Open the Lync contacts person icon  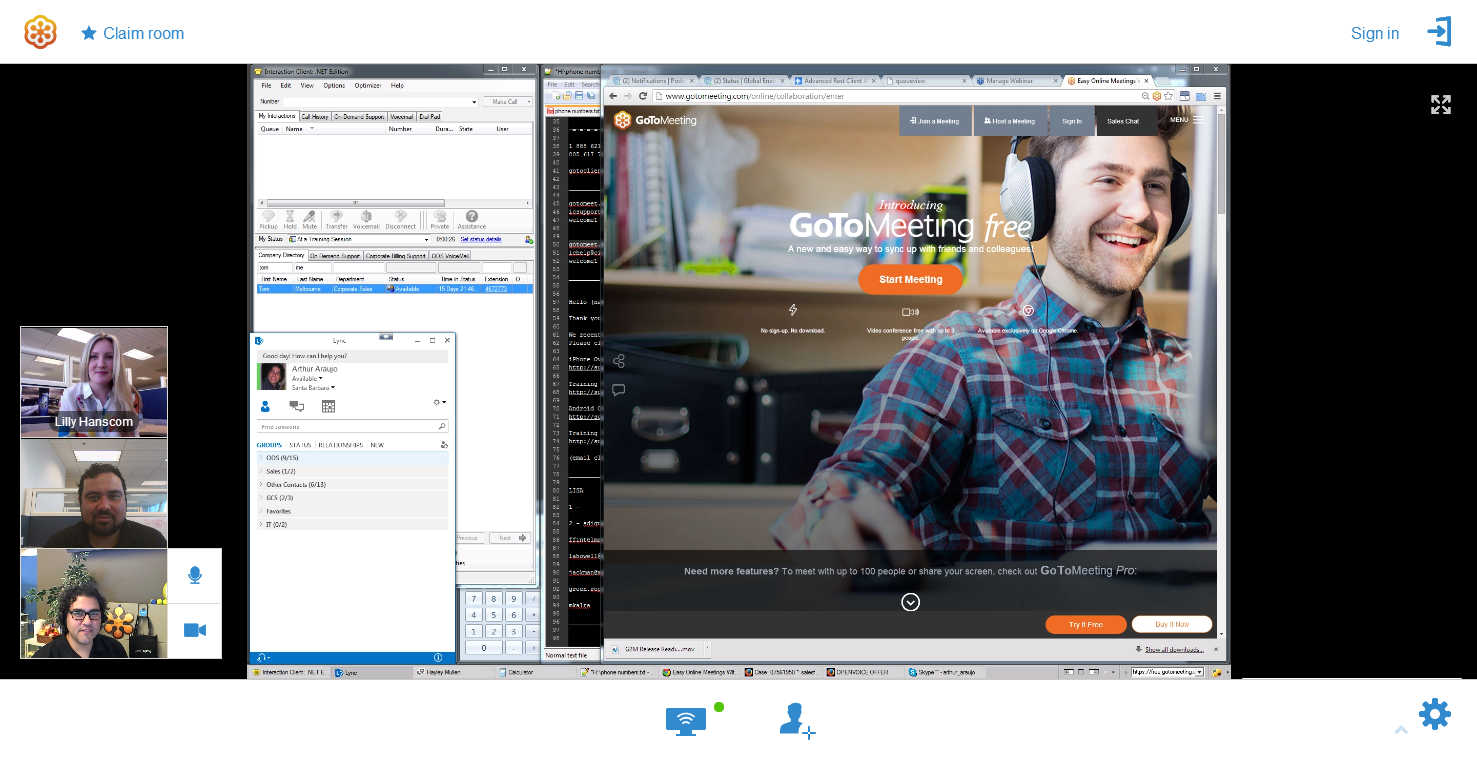click(x=265, y=406)
